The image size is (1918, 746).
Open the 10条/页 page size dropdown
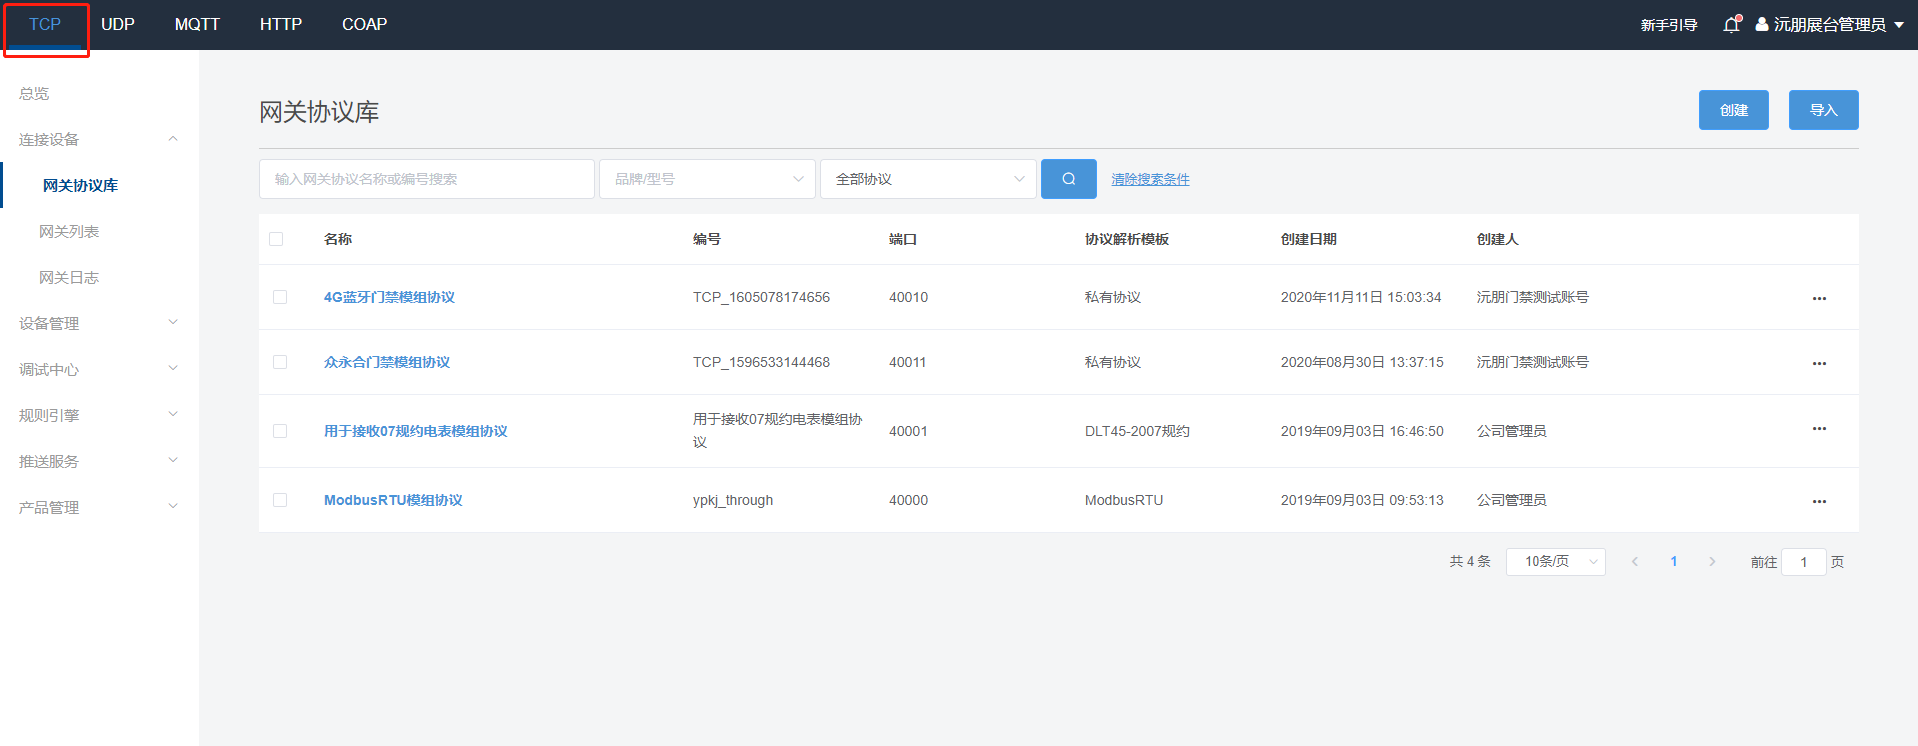[1555, 562]
